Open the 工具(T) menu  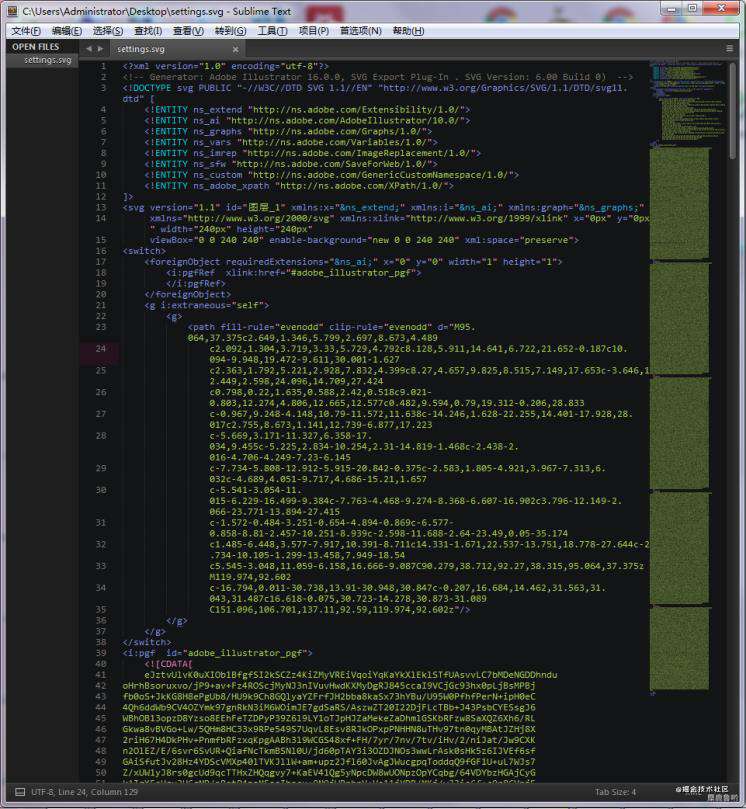click(x=272, y=31)
